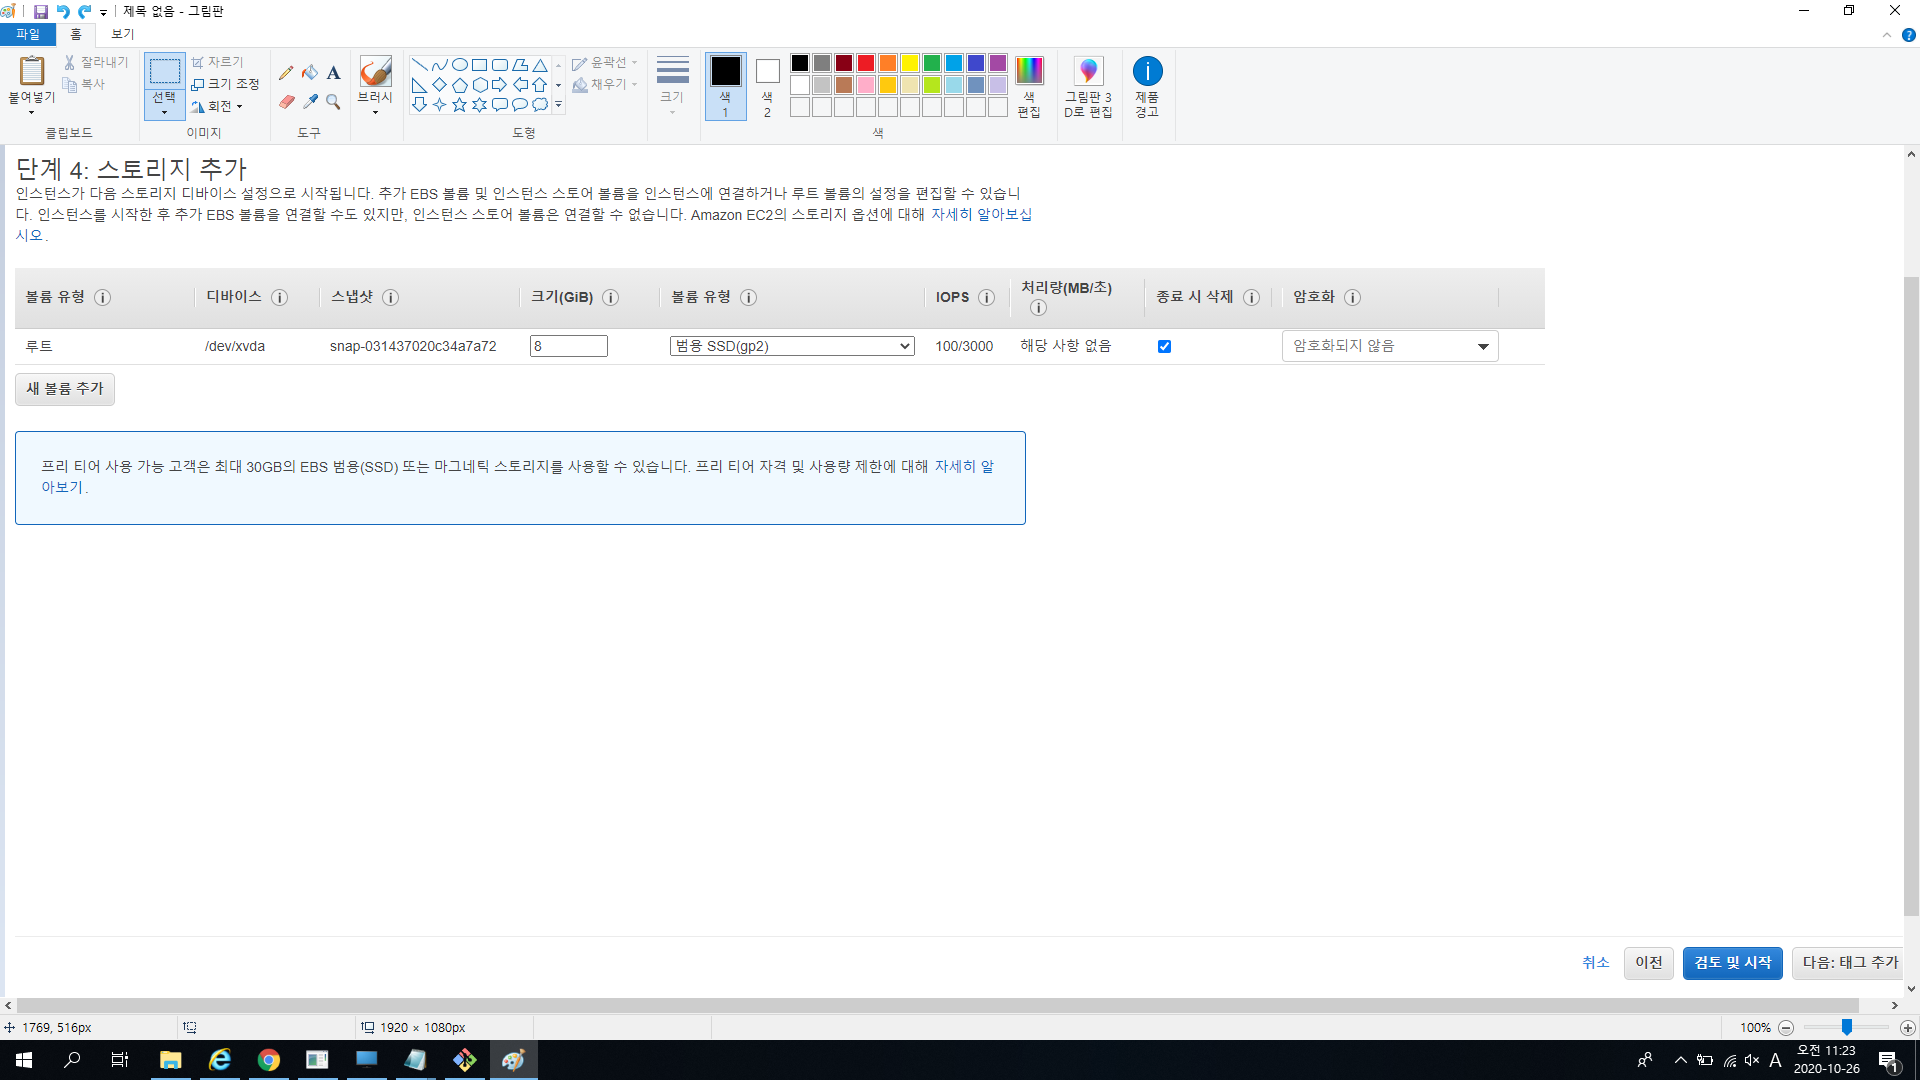Viewport: 1920px width, 1080px height.
Task: Select the Magnifier tool
Action: [333, 102]
